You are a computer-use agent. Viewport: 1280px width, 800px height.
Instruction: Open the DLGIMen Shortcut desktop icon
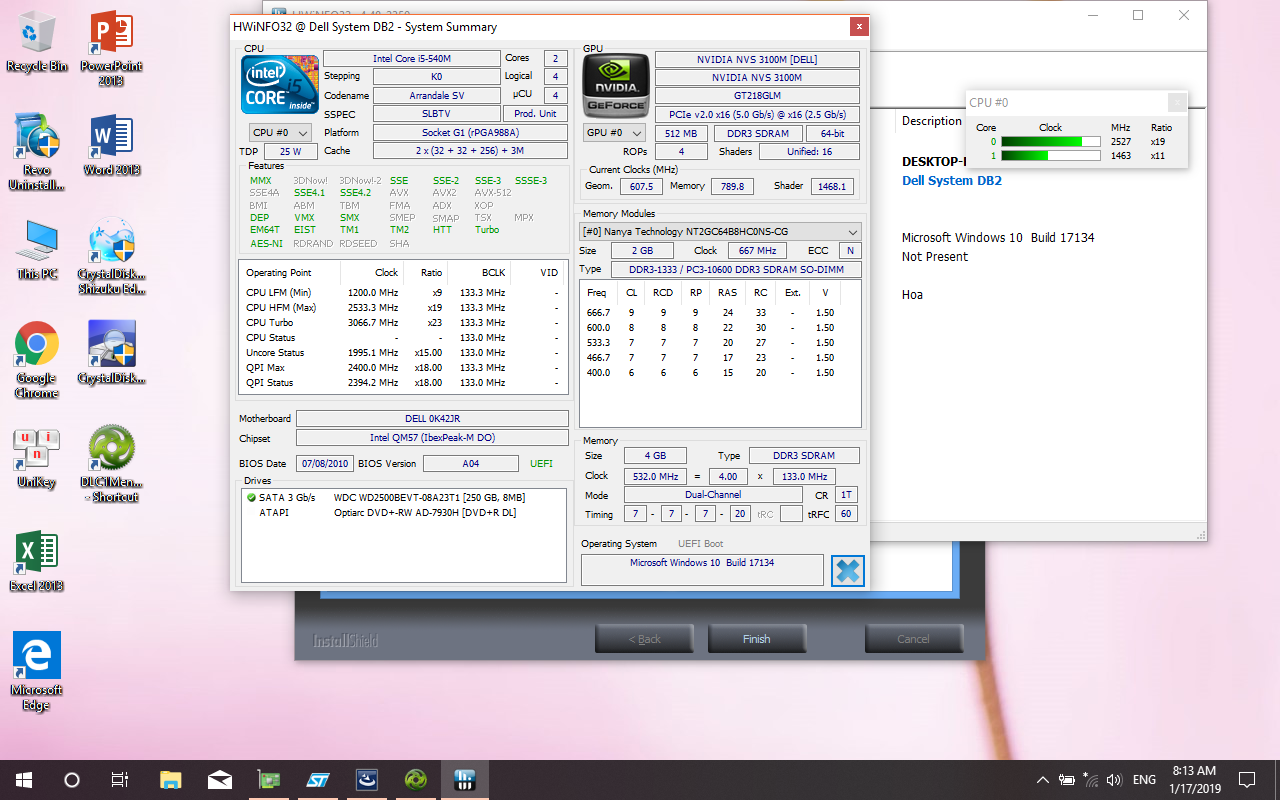click(111, 464)
